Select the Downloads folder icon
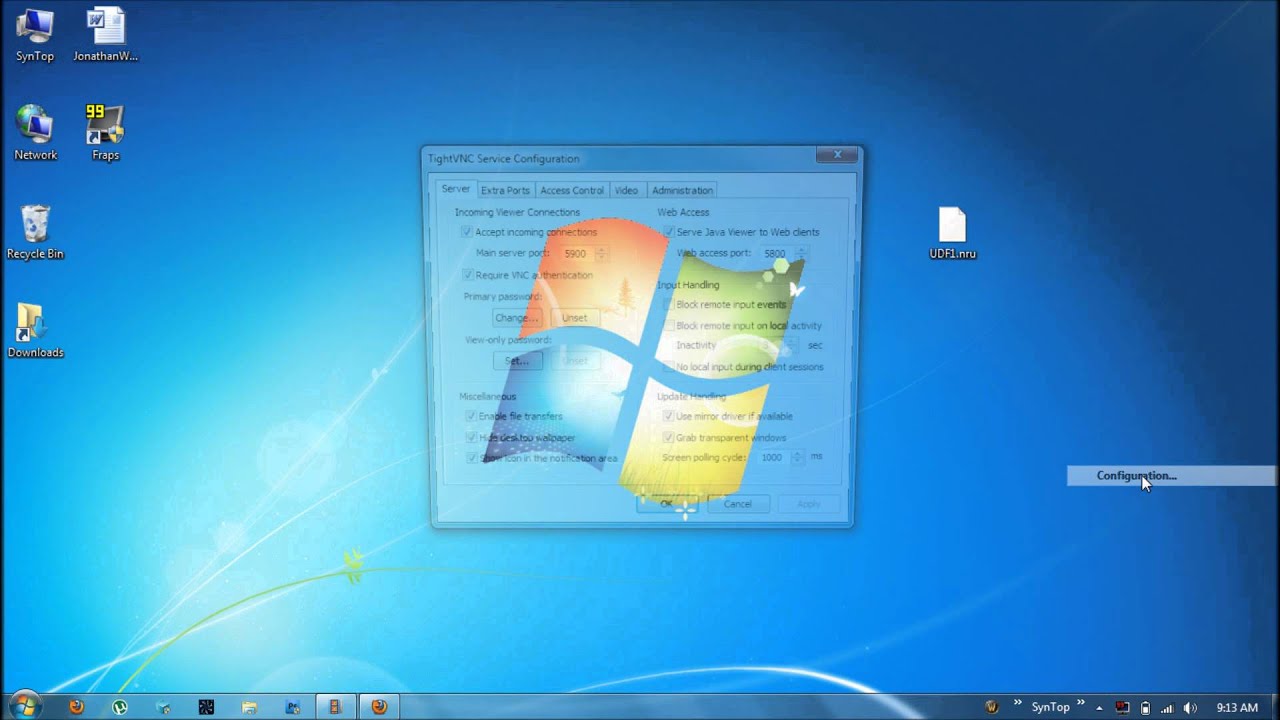 pos(35,331)
